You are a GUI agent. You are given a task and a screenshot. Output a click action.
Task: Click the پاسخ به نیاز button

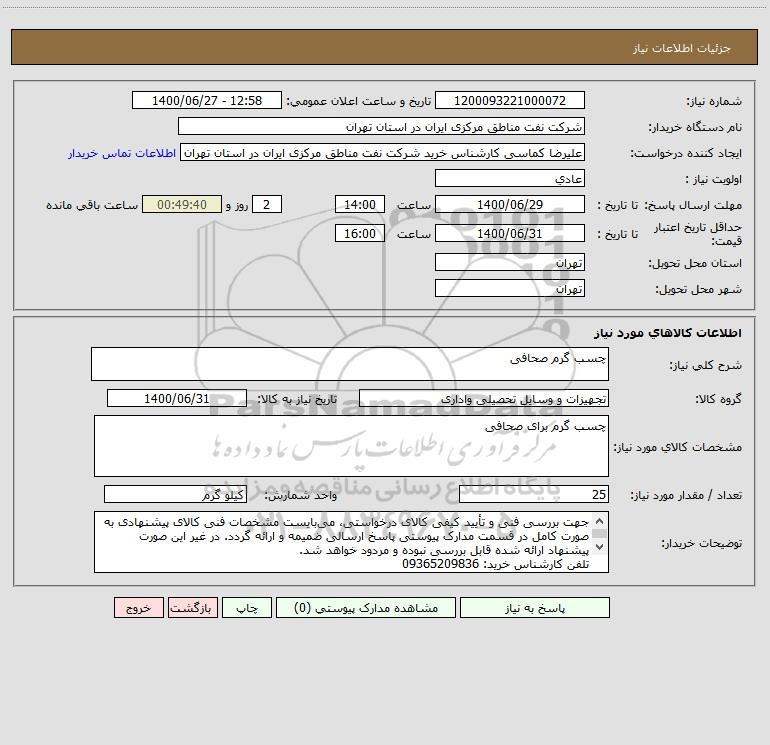pos(535,608)
